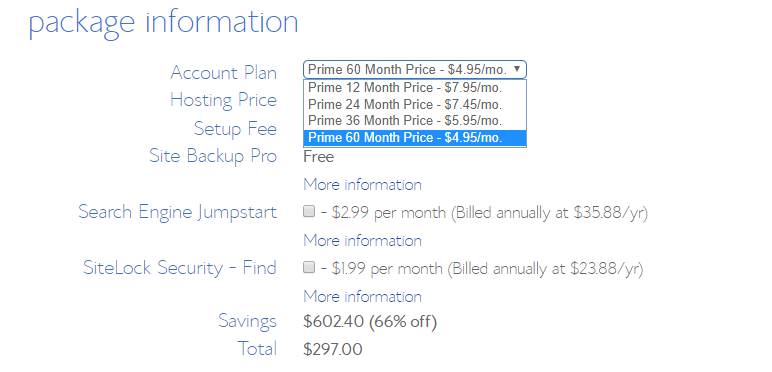The width and height of the screenshot is (772, 372).
Task: Click the SiteLock Security - Find label
Action: 180,268
